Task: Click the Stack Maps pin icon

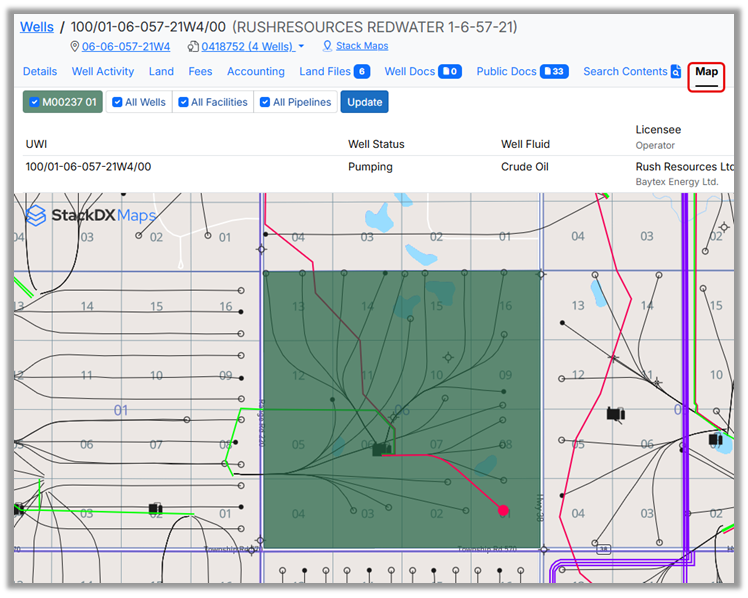Action: (327, 46)
